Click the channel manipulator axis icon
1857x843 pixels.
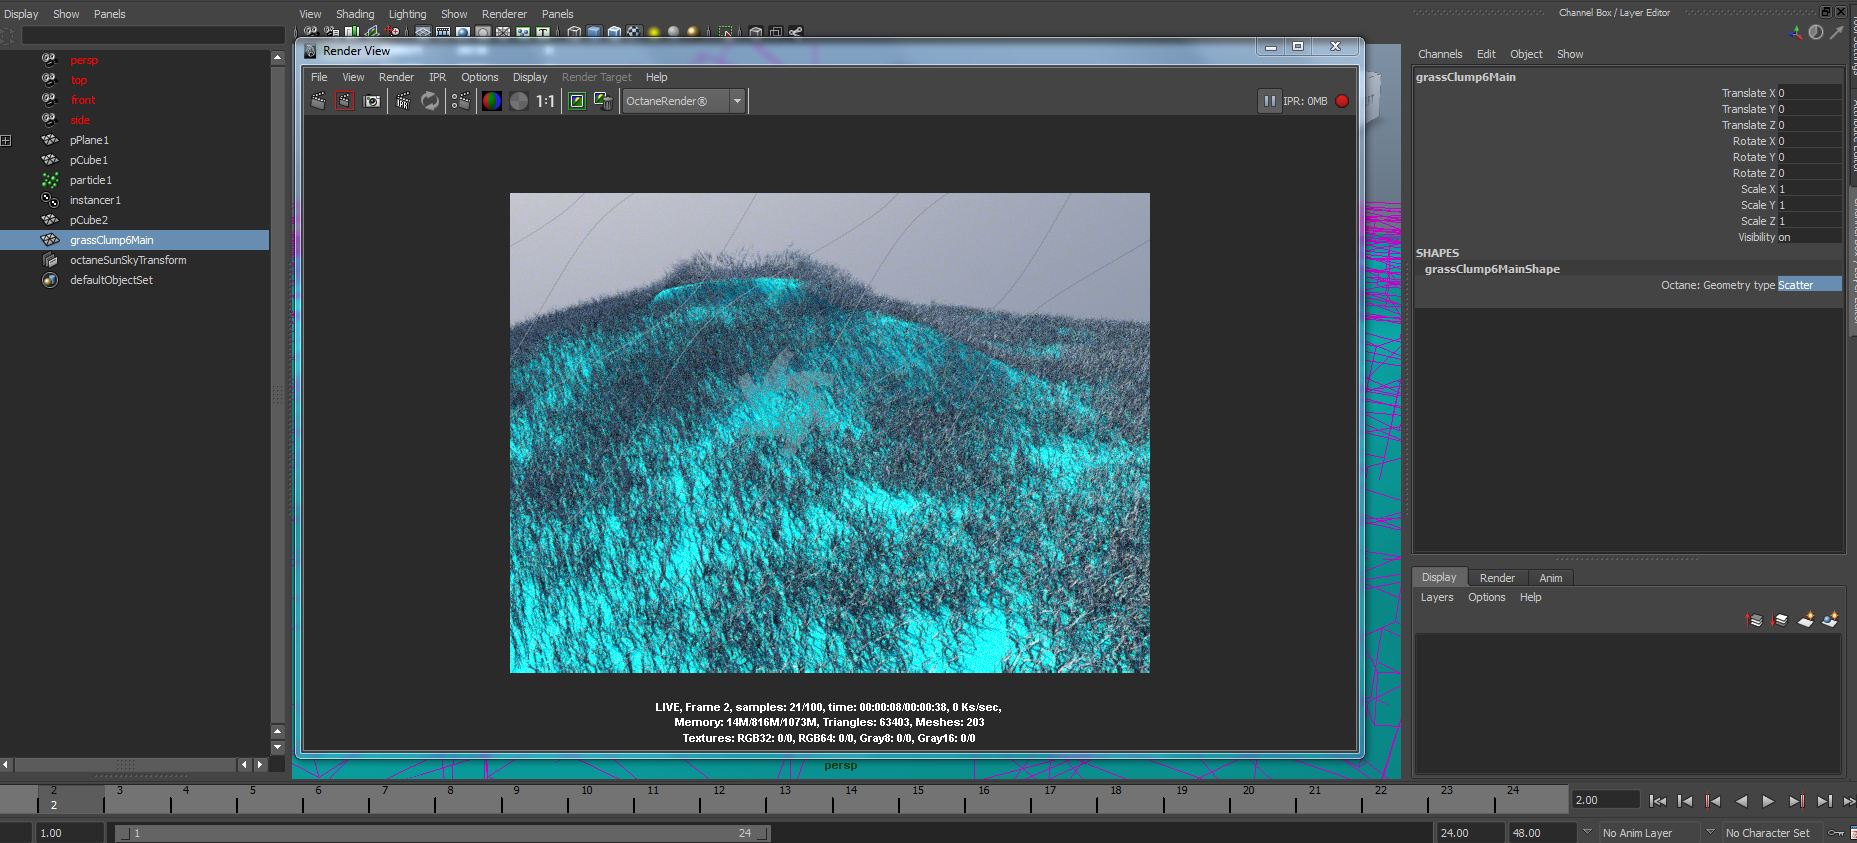1796,32
